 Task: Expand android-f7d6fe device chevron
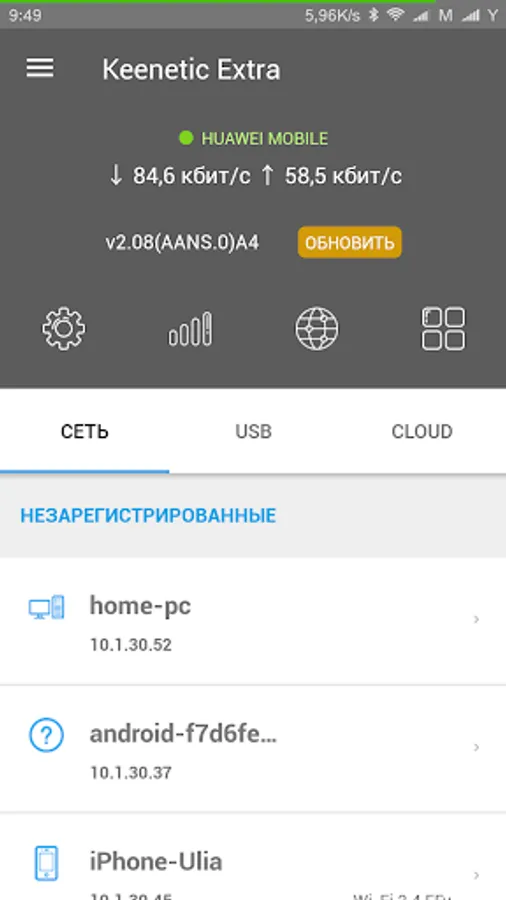476,747
